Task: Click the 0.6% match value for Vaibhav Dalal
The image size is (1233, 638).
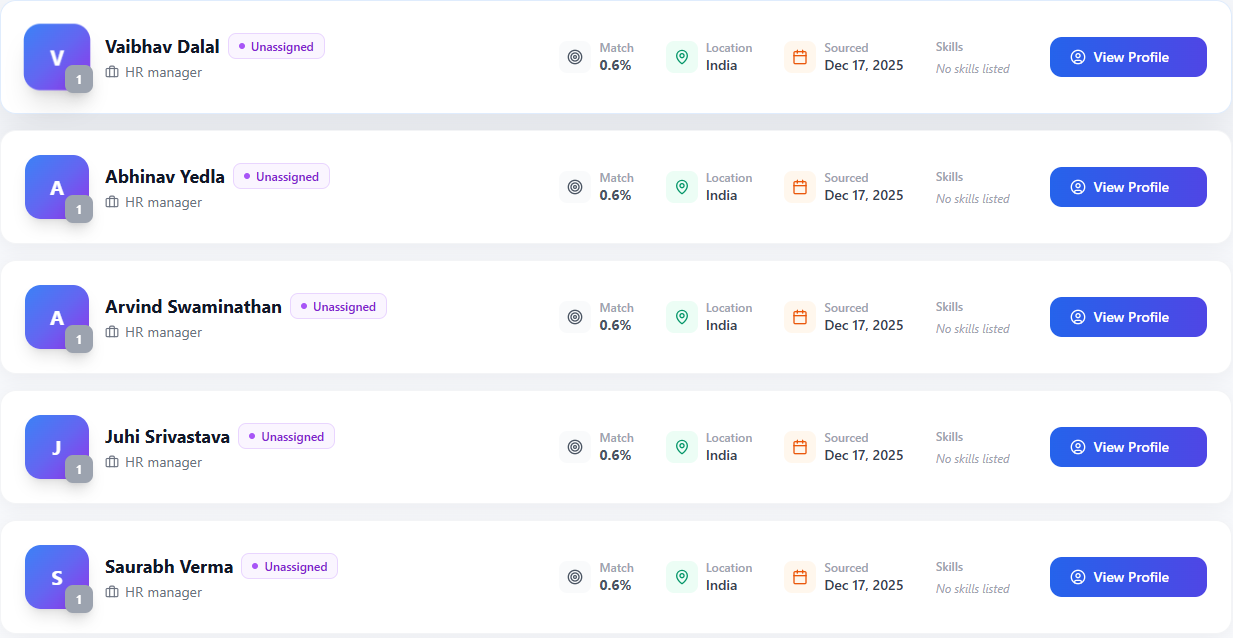Action: (615, 66)
